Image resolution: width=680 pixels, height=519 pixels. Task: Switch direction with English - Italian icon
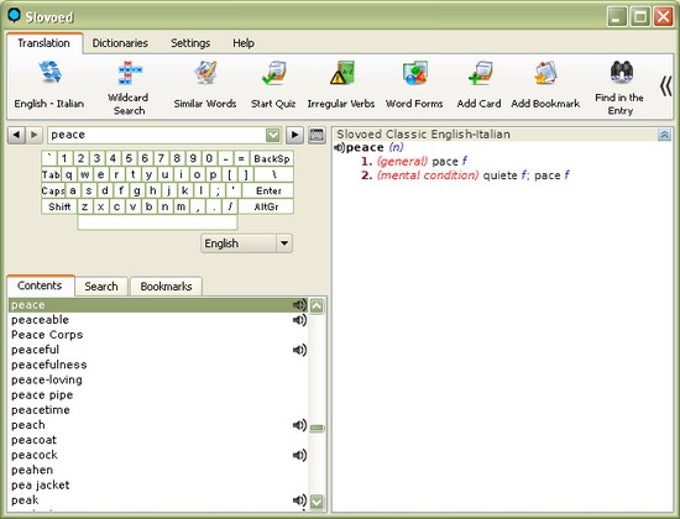click(x=51, y=72)
